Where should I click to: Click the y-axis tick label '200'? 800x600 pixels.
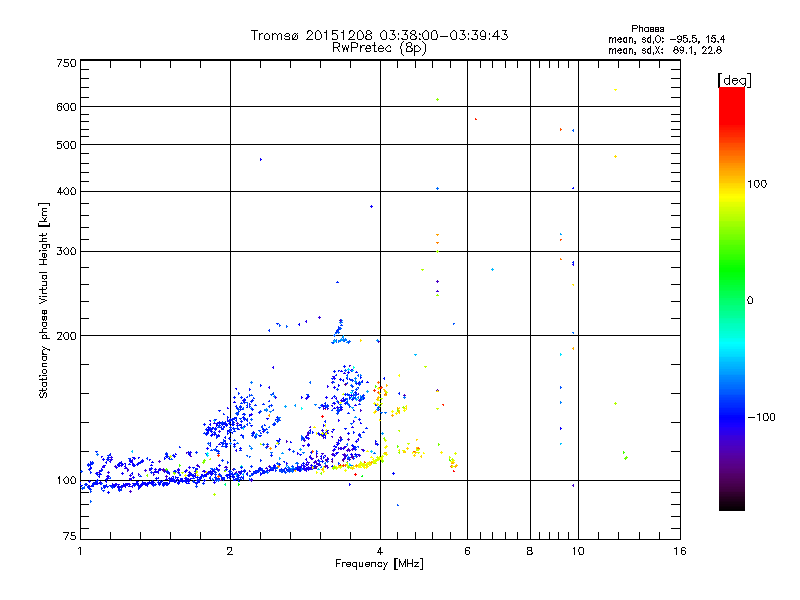66,336
